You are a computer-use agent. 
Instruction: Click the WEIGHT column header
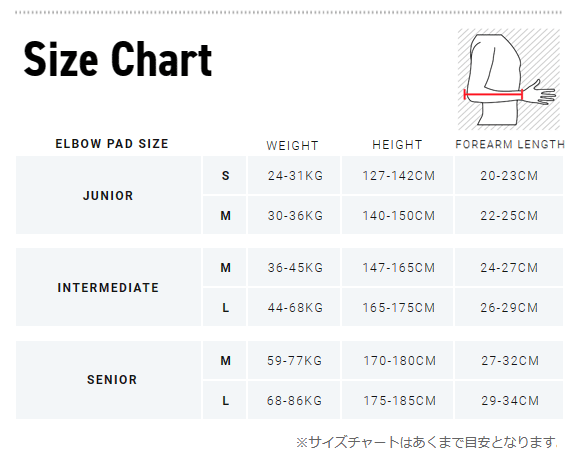coord(292,145)
